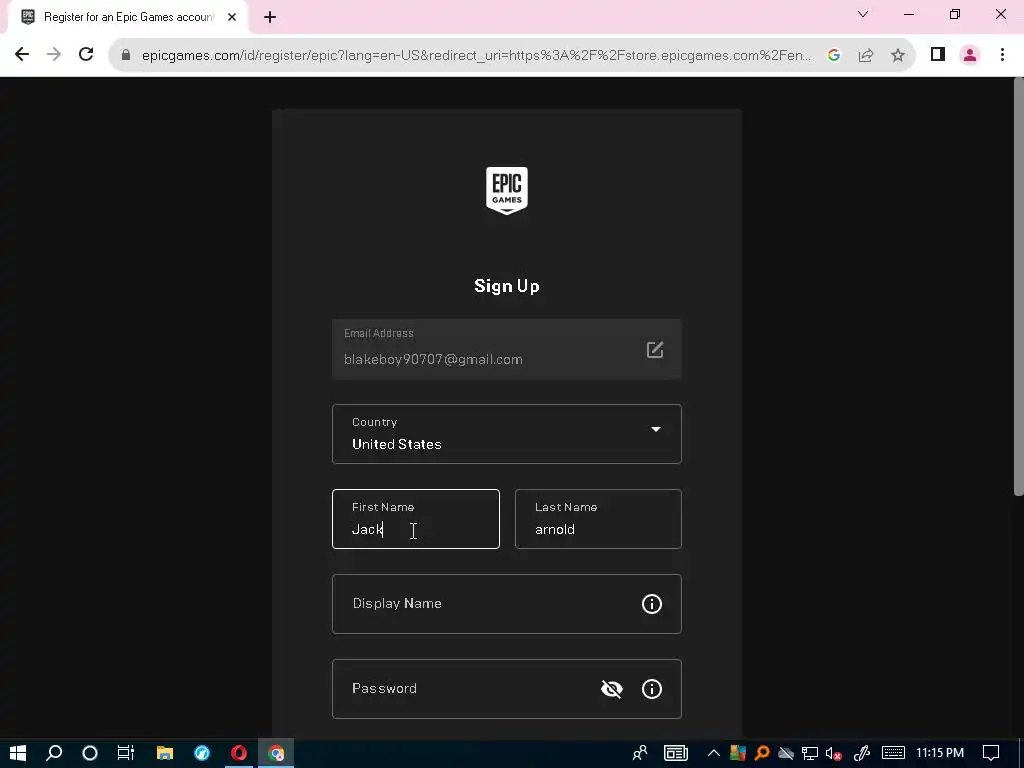Select the Register for Epic Games tab
The width and height of the screenshot is (1024, 768).
point(128,17)
